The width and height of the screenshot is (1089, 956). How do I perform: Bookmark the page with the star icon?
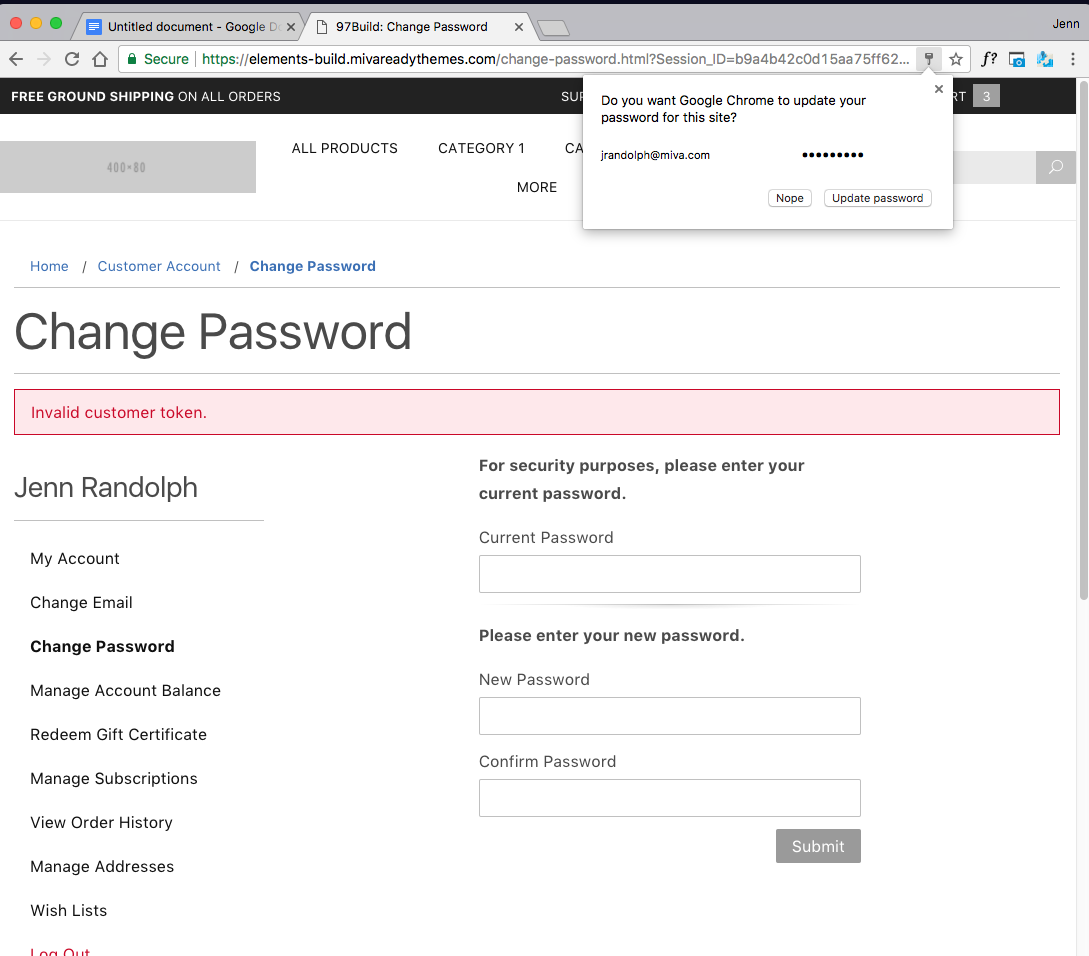tap(956, 59)
